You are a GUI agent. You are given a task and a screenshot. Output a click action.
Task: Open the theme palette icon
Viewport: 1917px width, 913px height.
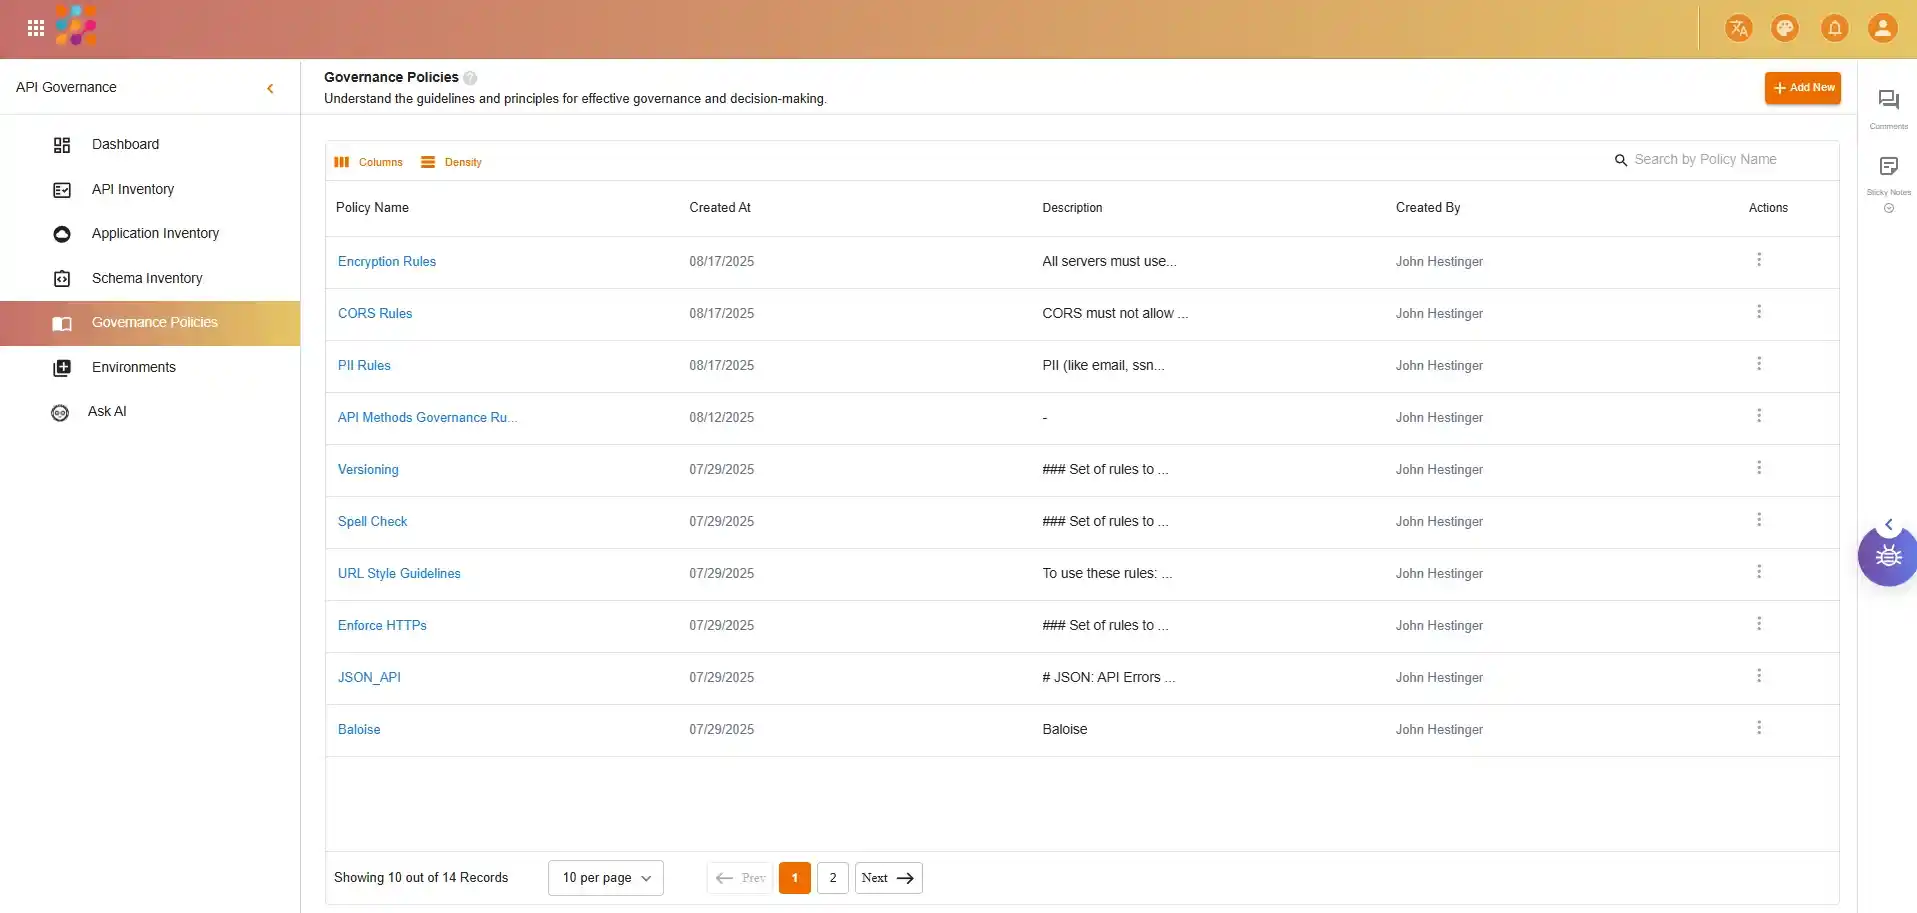[1785, 28]
